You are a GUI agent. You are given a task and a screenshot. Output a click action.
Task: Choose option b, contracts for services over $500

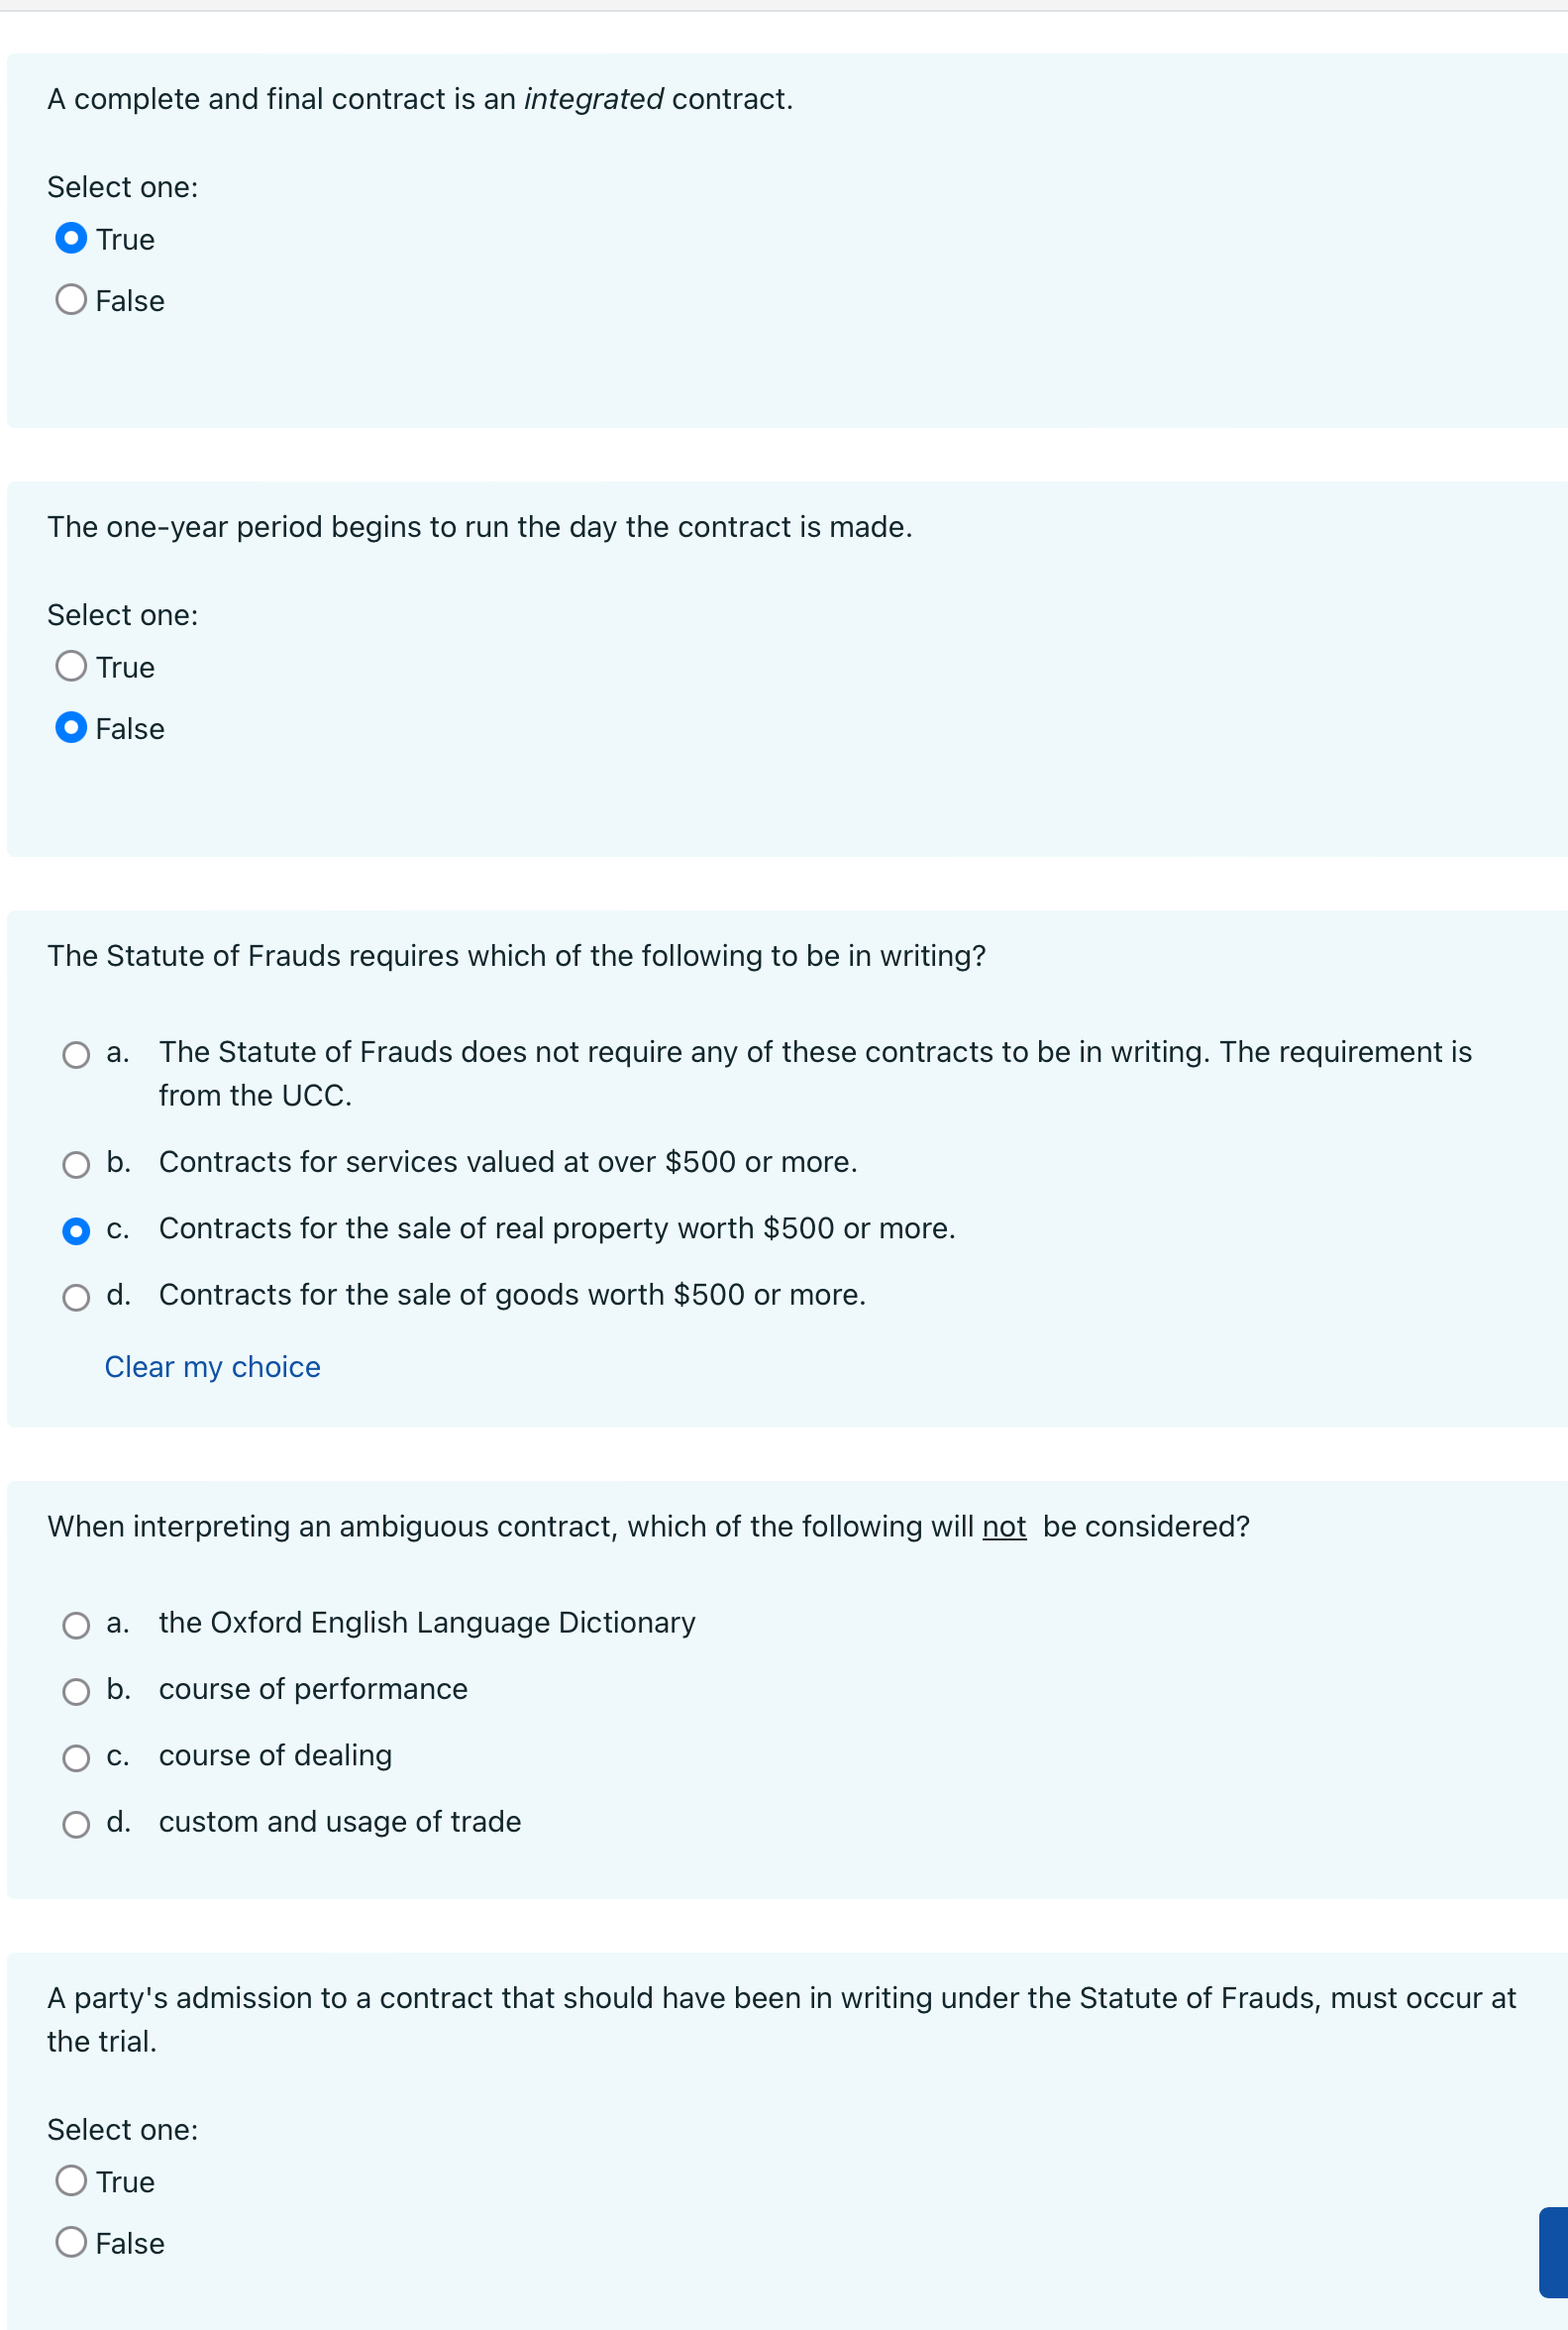(x=77, y=1163)
